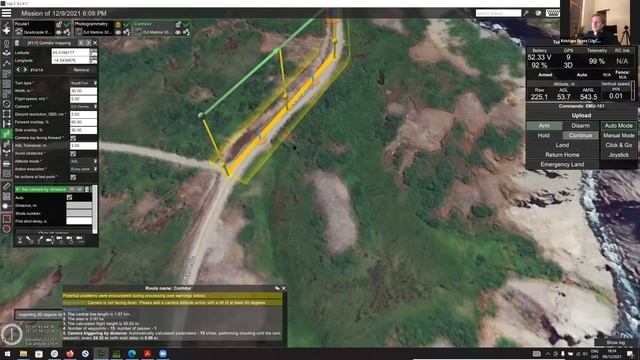Click the action list vertical scrollbar
640x360 pixels.
point(95,209)
